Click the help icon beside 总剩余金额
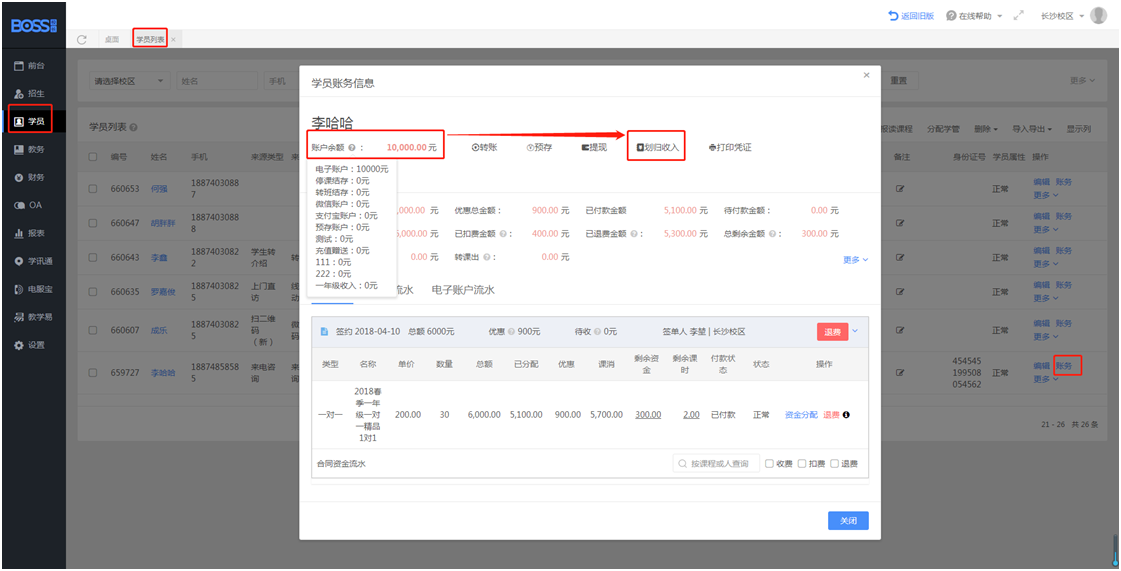This screenshot has width=1121, height=571. 772,234
